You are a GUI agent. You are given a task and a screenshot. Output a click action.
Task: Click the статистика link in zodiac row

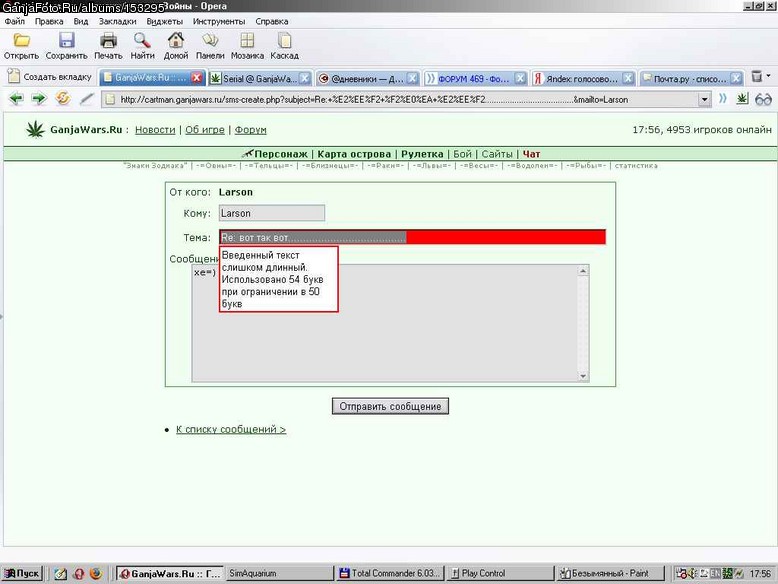[636, 166]
